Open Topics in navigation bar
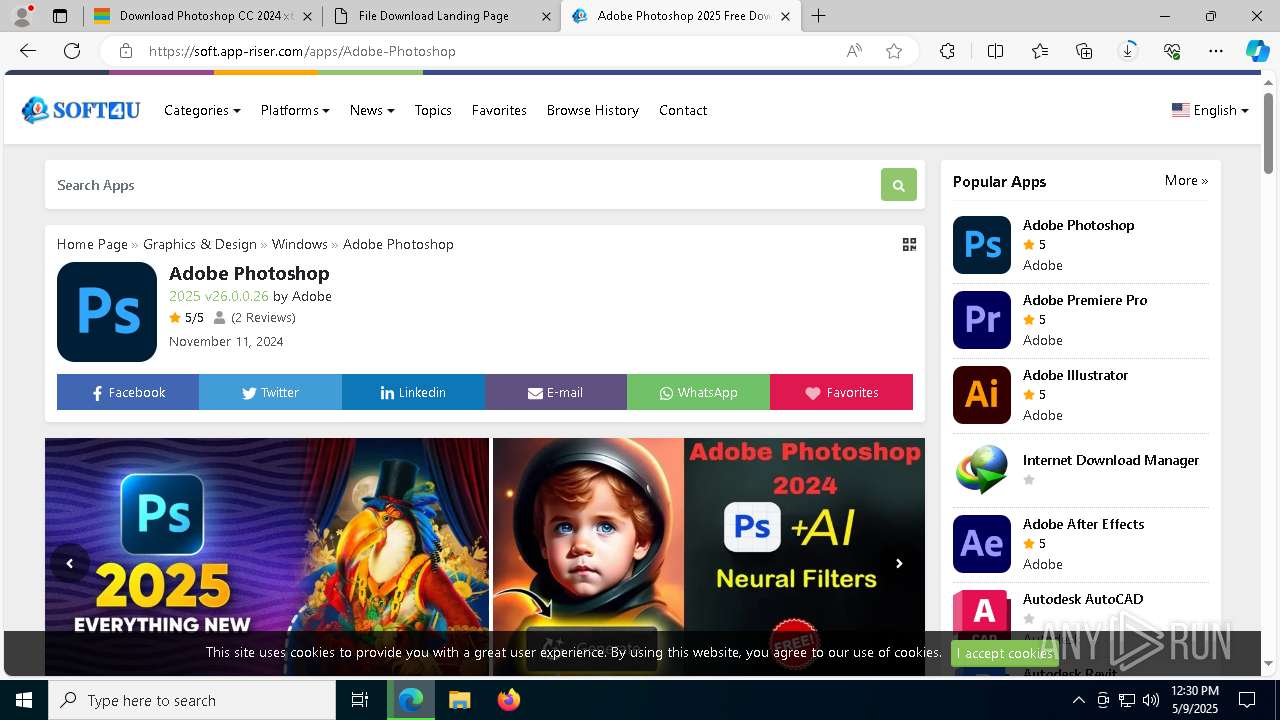This screenshot has height=720, width=1280. pos(433,110)
